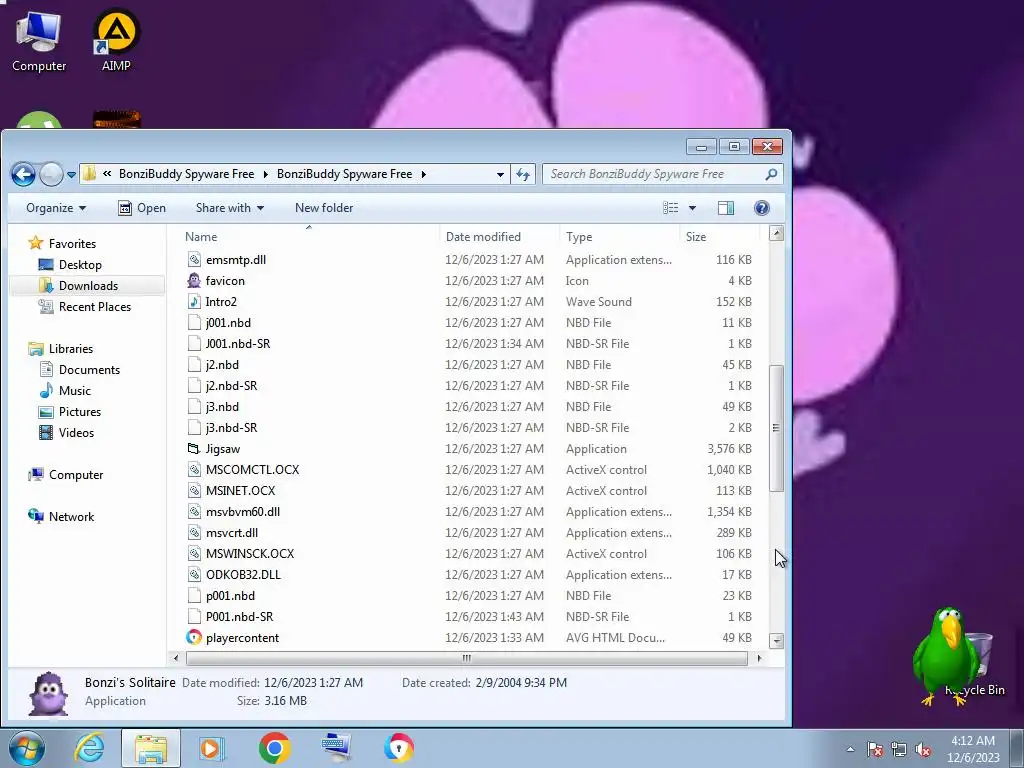Click the muted volume tray icon
This screenshot has width=1024, height=768.
tap(923, 750)
